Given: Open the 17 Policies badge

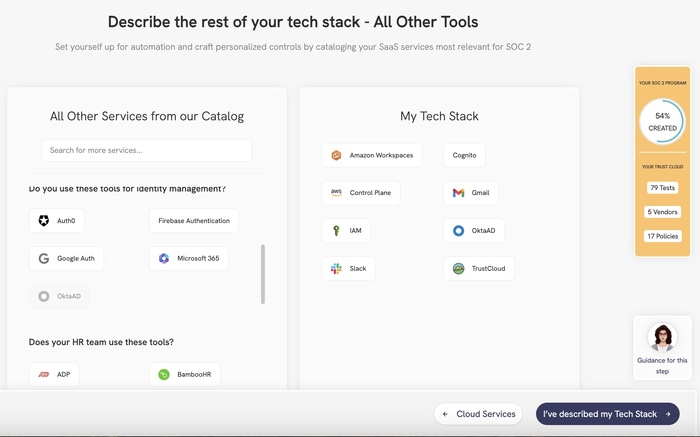Looking at the screenshot, I should coord(662,236).
